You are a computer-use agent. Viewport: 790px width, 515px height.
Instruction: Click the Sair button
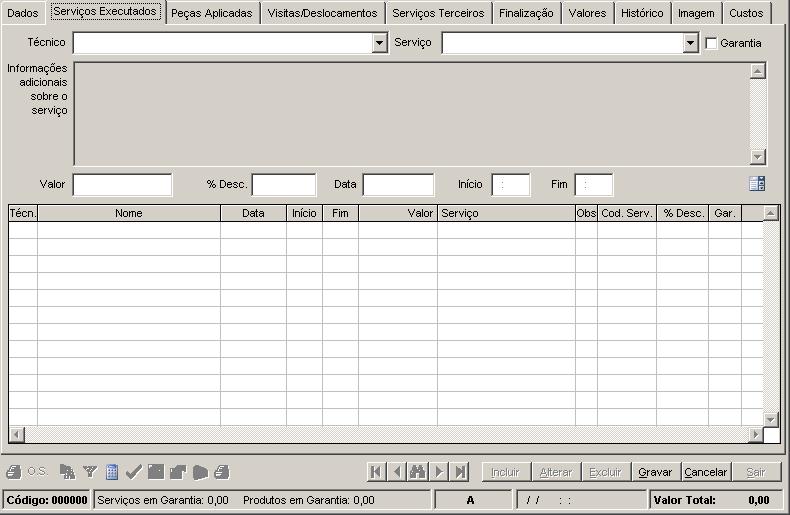756,472
